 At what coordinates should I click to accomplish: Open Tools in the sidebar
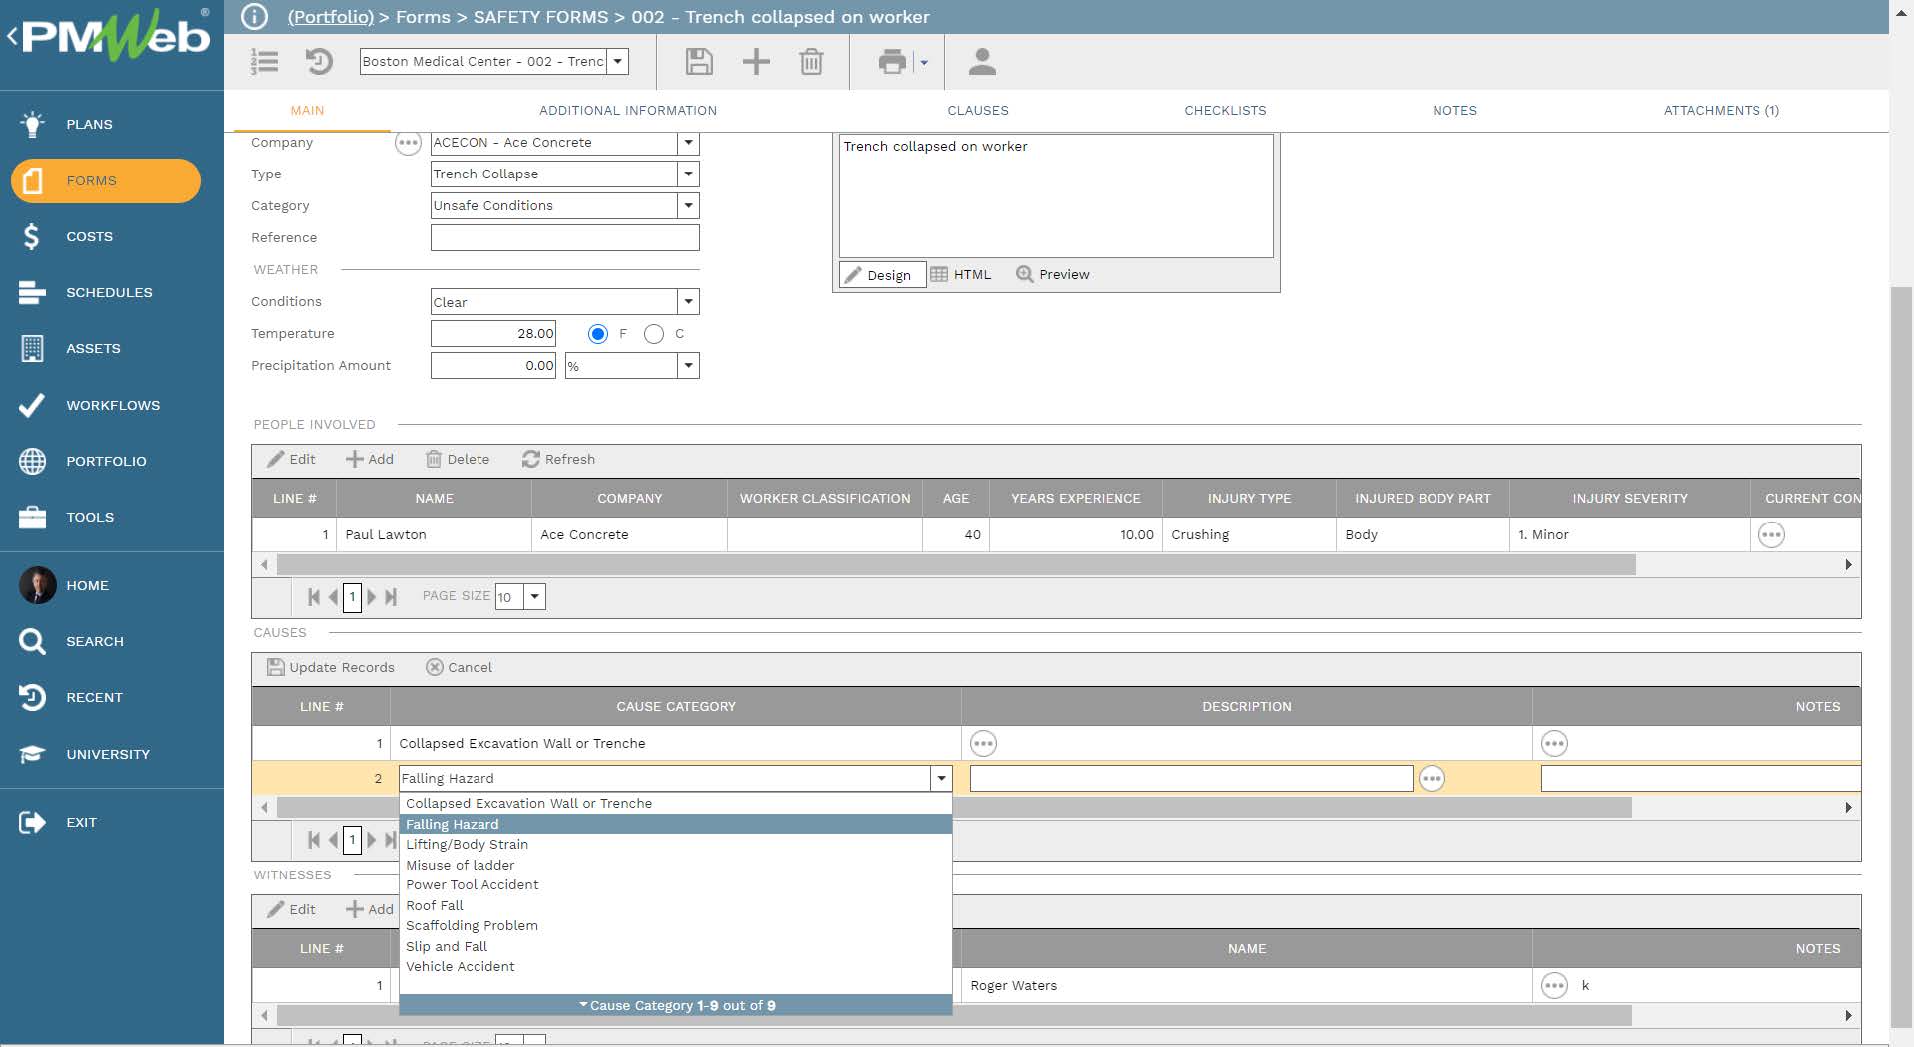[x=90, y=517]
